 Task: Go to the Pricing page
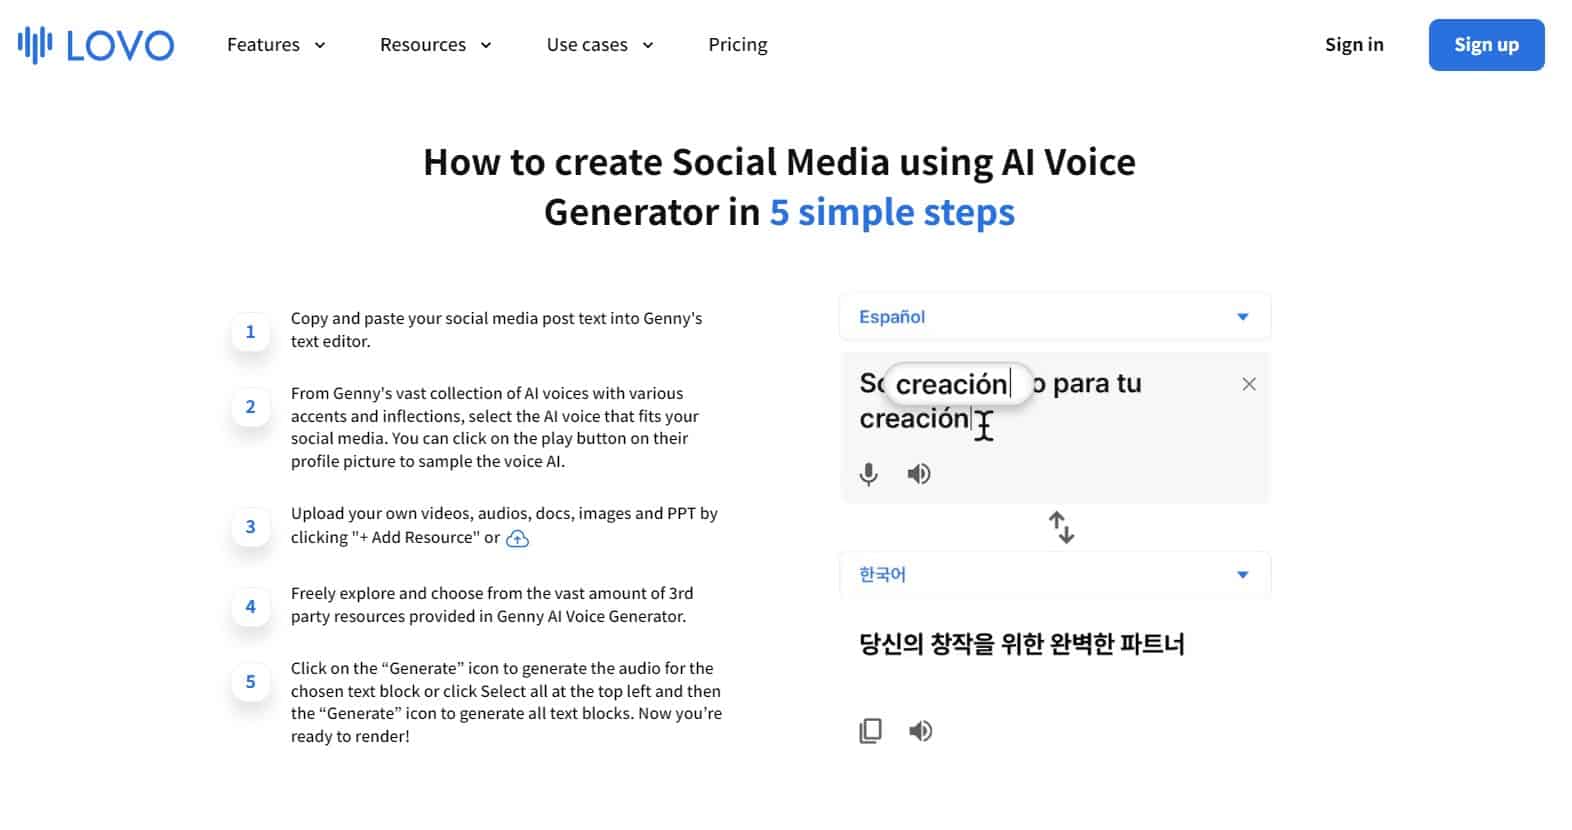point(738,45)
